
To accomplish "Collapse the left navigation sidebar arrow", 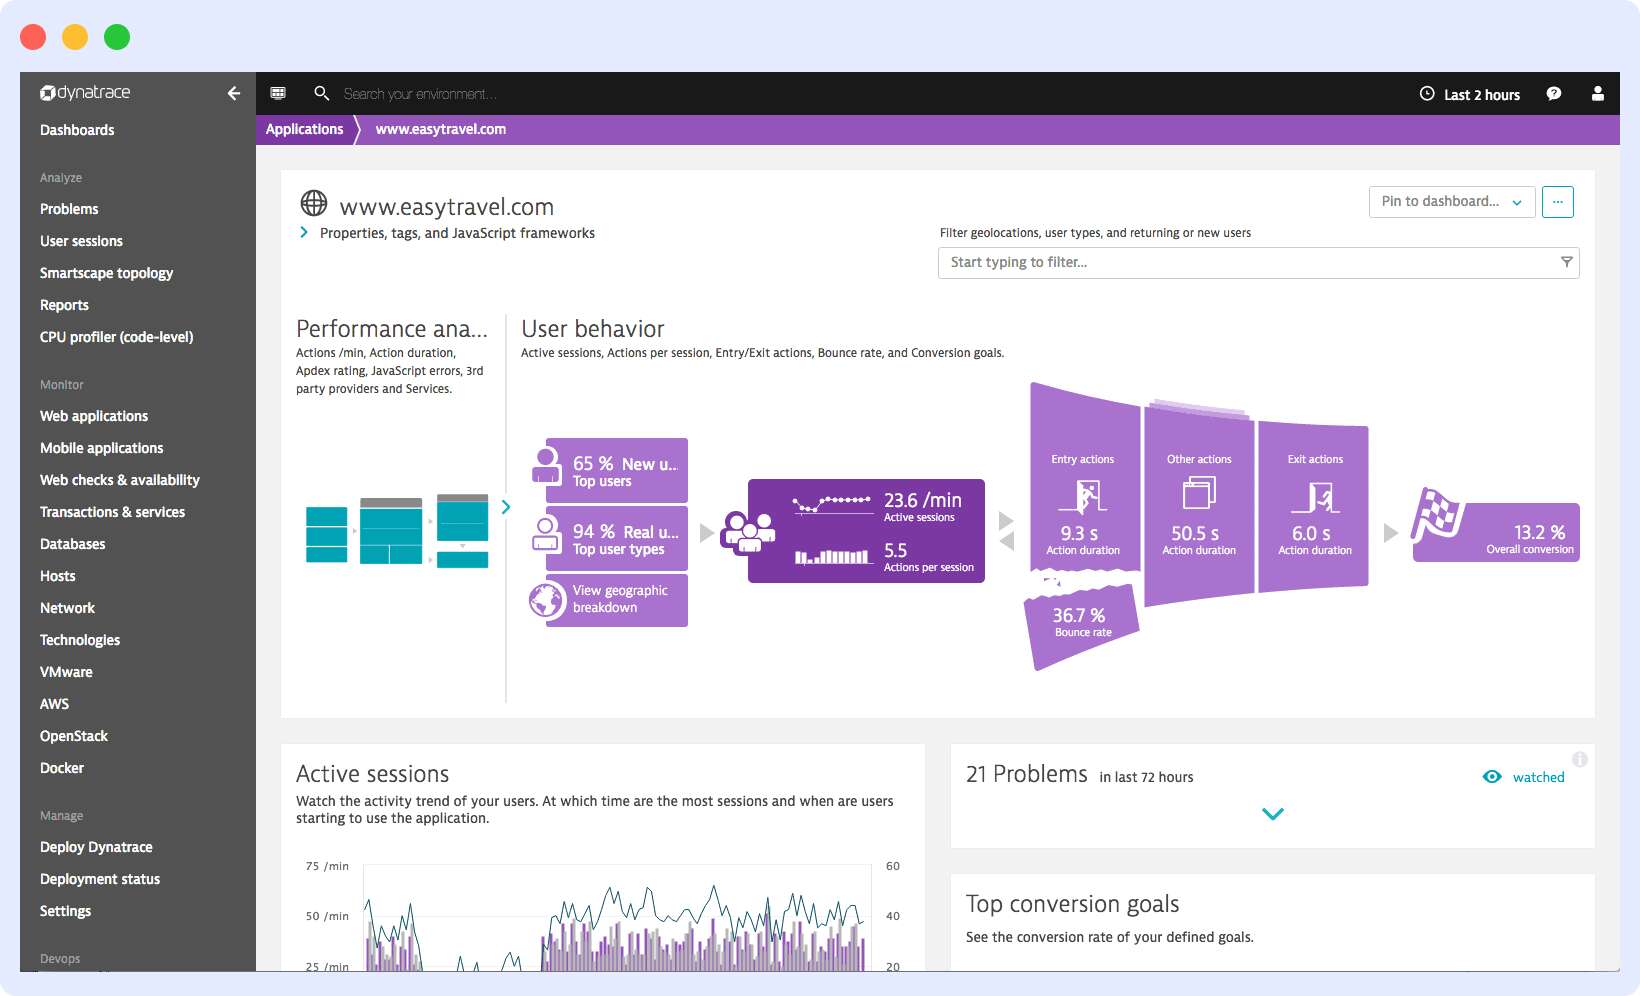I will click(x=234, y=93).
